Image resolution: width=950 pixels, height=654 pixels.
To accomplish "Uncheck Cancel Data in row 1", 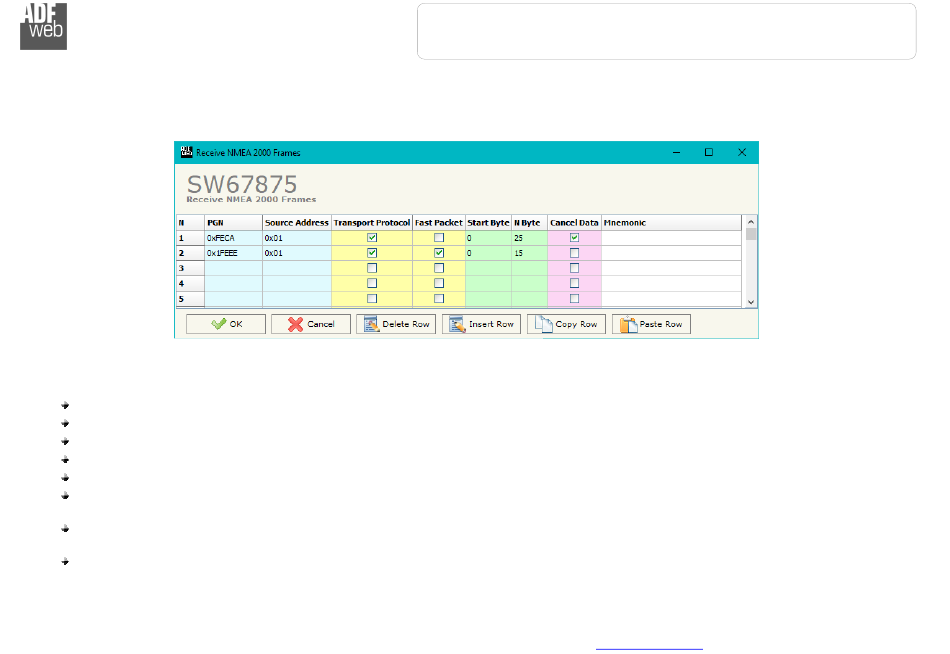I will 574,238.
